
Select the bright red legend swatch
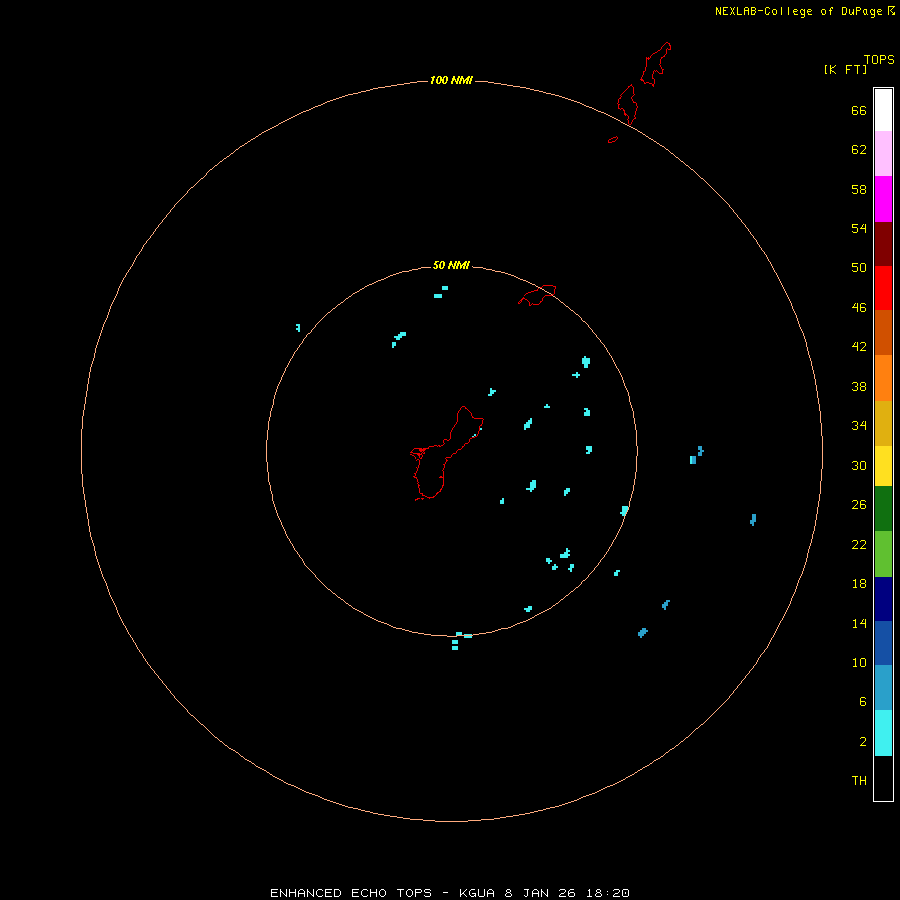[883, 288]
